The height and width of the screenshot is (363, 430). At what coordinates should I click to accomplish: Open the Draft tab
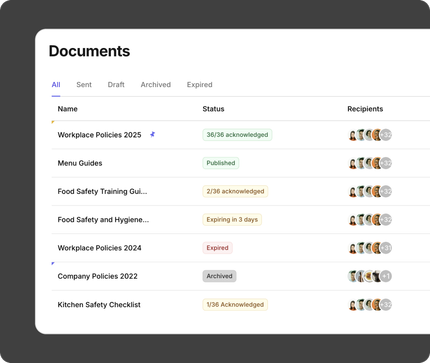[116, 85]
